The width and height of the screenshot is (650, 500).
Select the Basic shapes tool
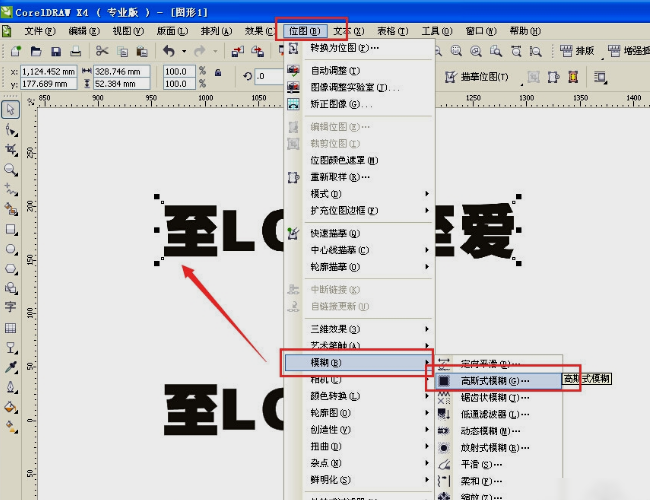11,288
